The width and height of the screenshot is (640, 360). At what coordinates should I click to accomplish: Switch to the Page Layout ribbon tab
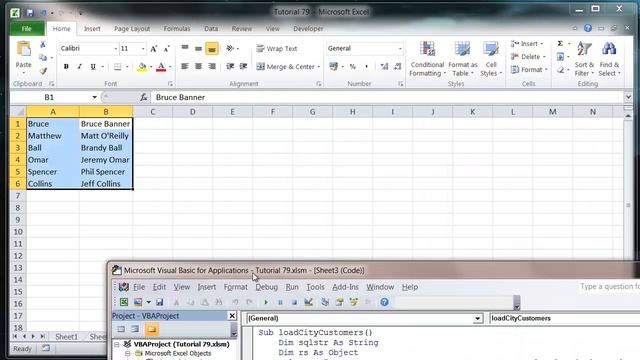coord(132,29)
